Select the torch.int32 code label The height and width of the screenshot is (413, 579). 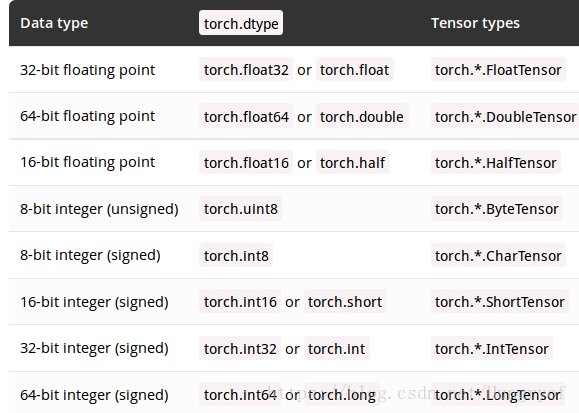click(240, 348)
